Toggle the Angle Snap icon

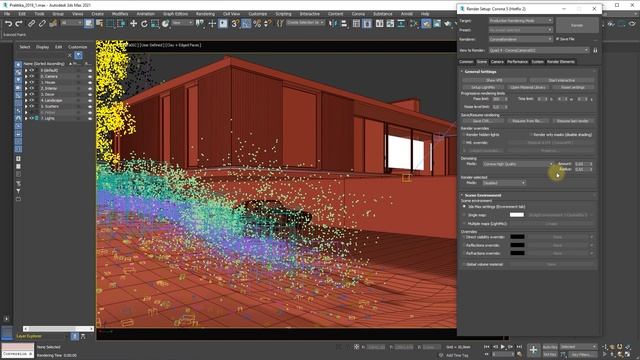(x=246, y=24)
